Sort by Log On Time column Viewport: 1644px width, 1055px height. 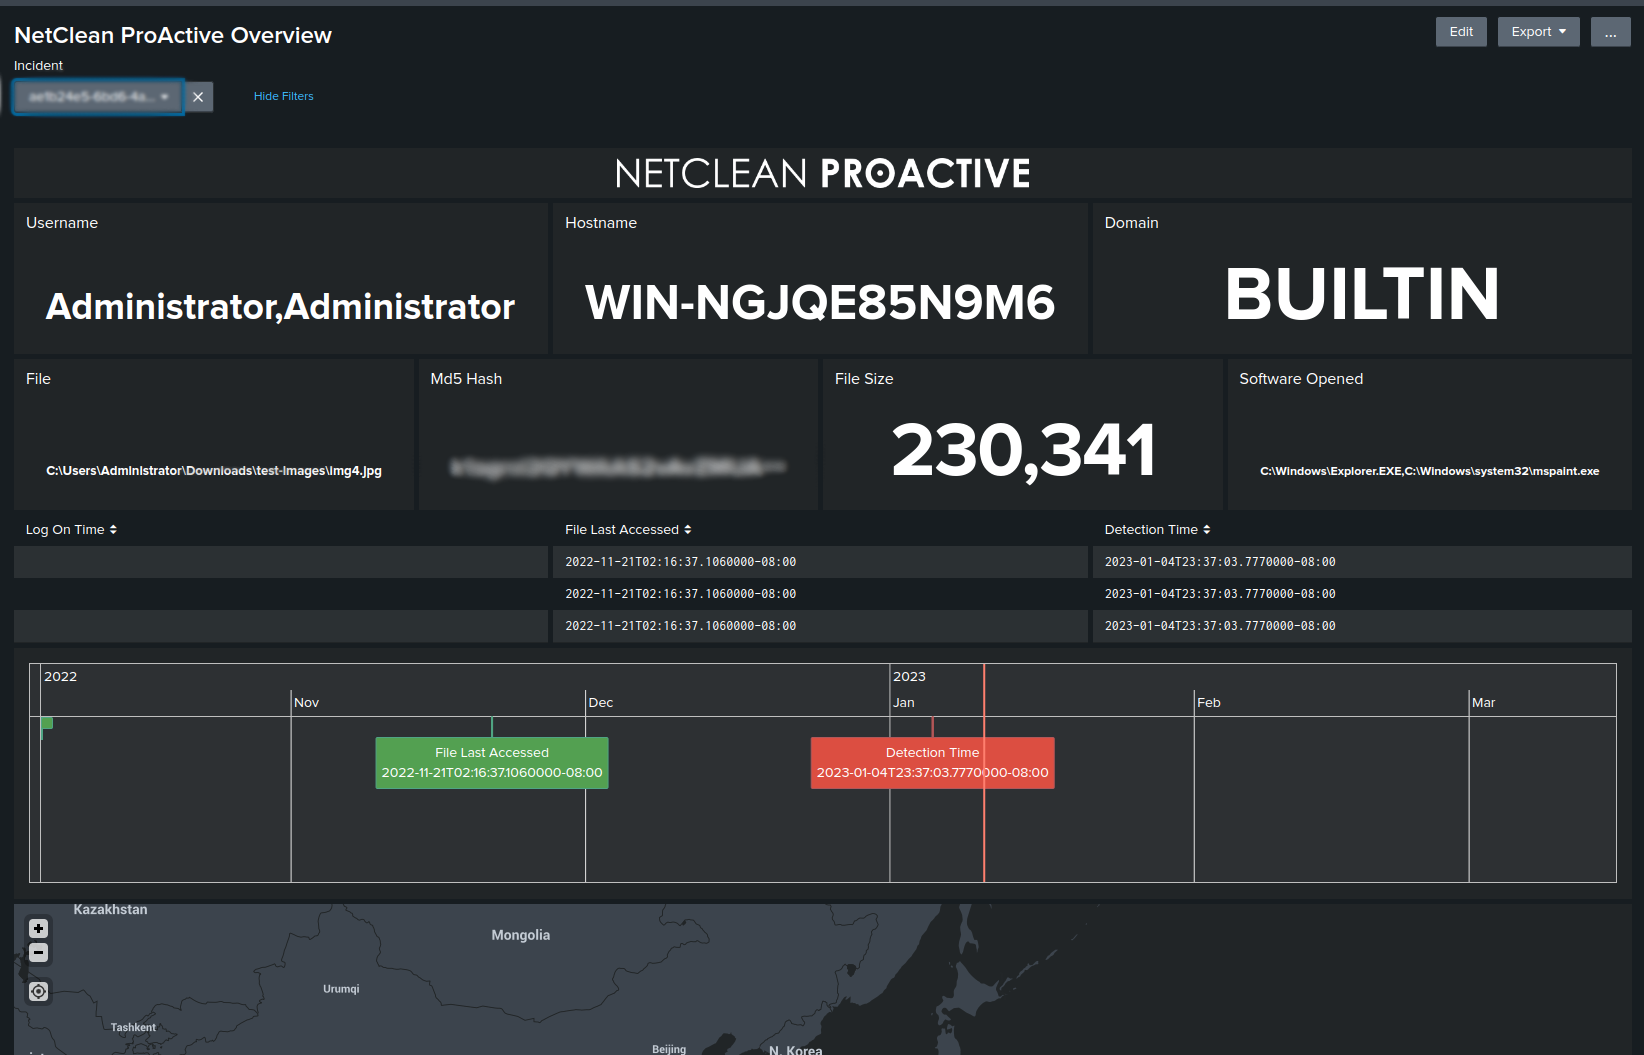coord(71,530)
